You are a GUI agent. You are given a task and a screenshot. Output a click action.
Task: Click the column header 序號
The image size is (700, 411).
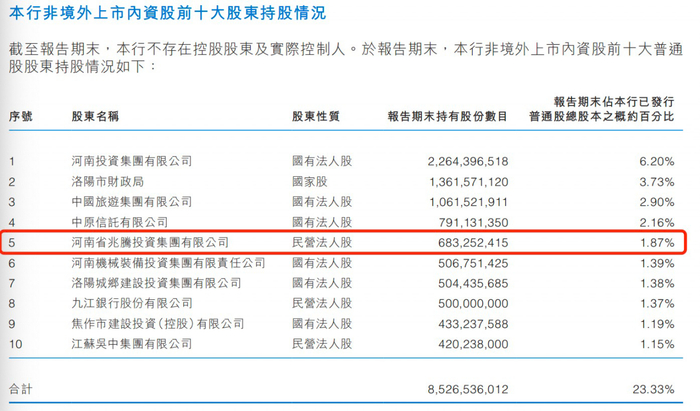[x=21, y=116]
